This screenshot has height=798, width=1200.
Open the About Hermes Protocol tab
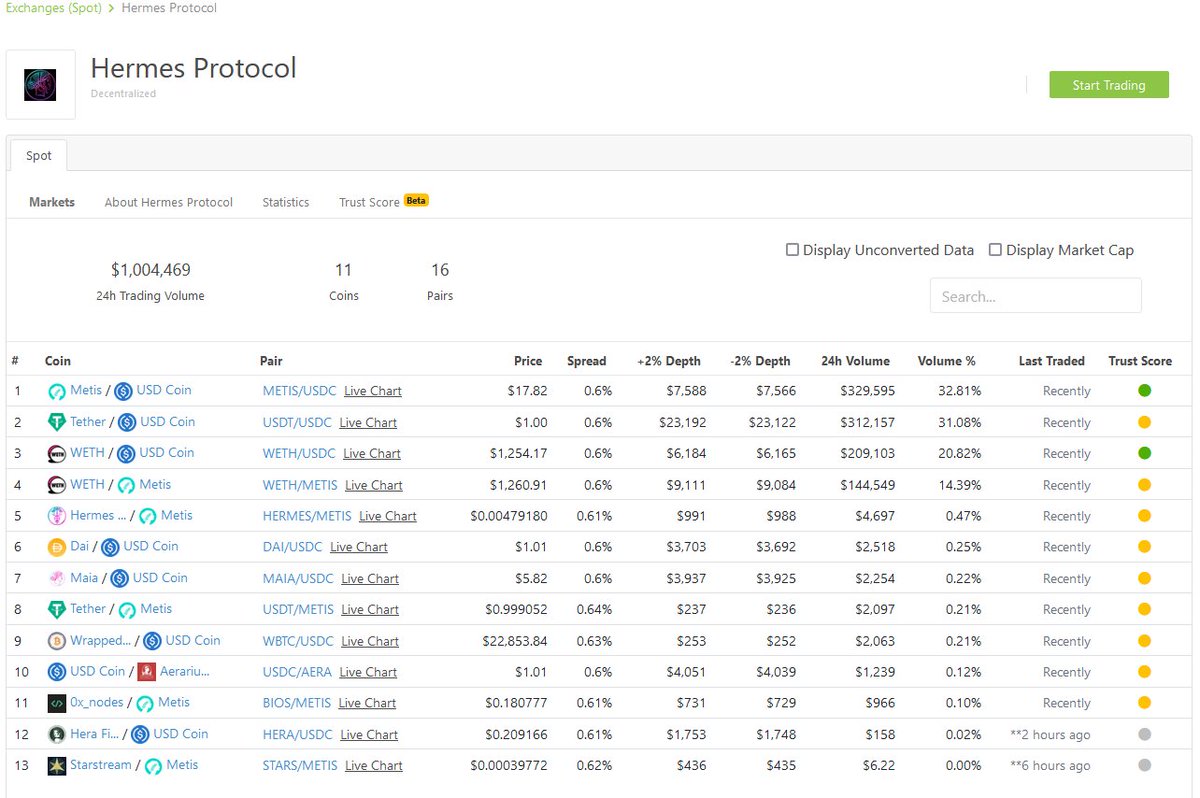(x=169, y=202)
